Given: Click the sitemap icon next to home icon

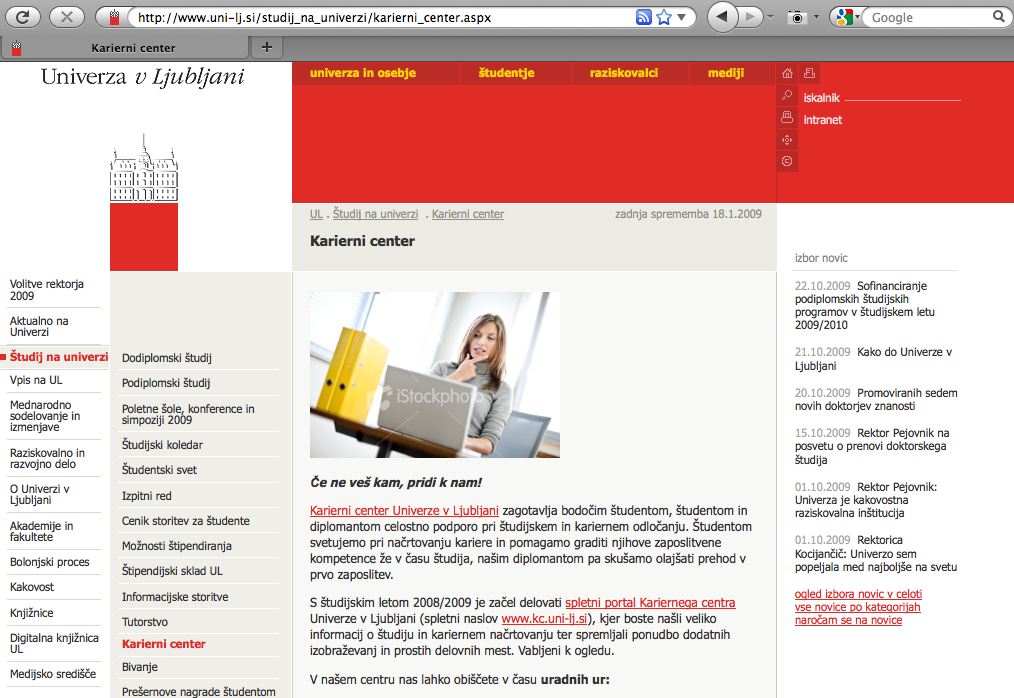Looking at the screenshot, I should 809,73.
